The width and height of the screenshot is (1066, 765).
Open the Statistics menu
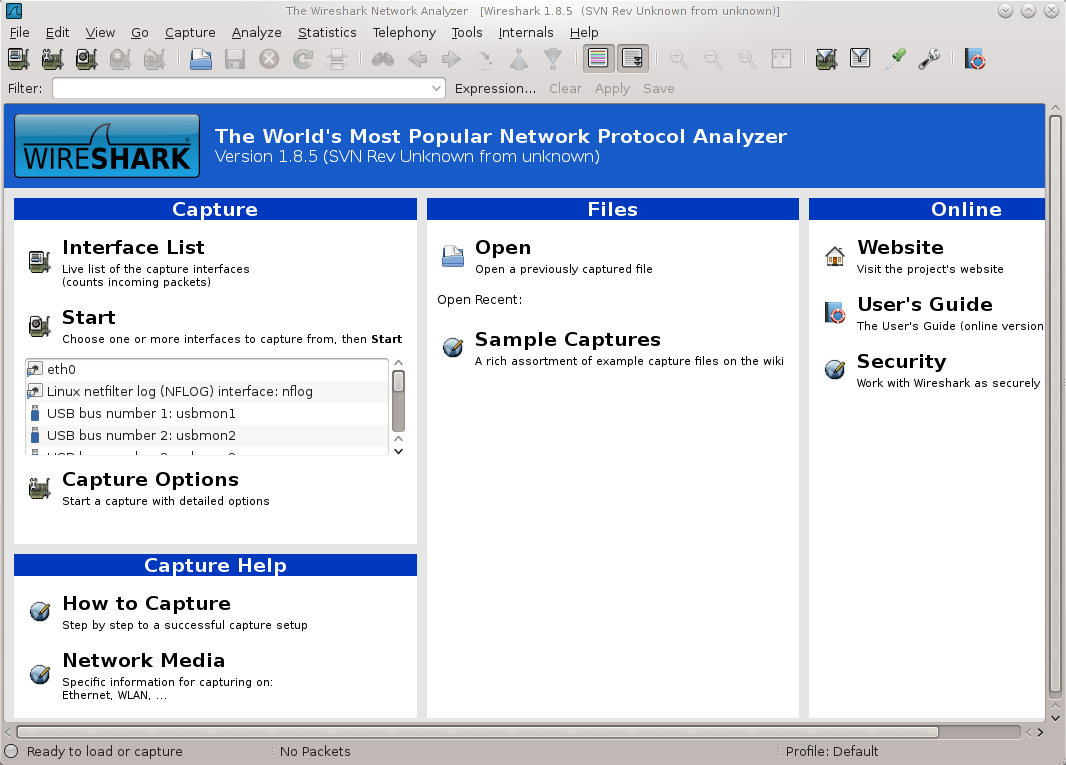click(x=327, y=32)
